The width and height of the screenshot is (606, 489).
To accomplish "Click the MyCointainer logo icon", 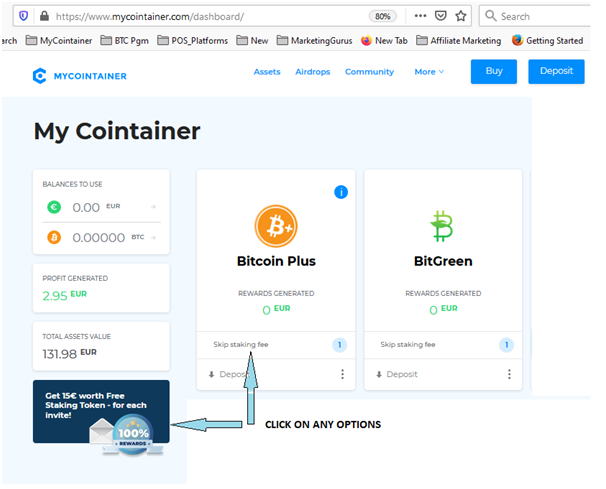I will coord(39,76).
